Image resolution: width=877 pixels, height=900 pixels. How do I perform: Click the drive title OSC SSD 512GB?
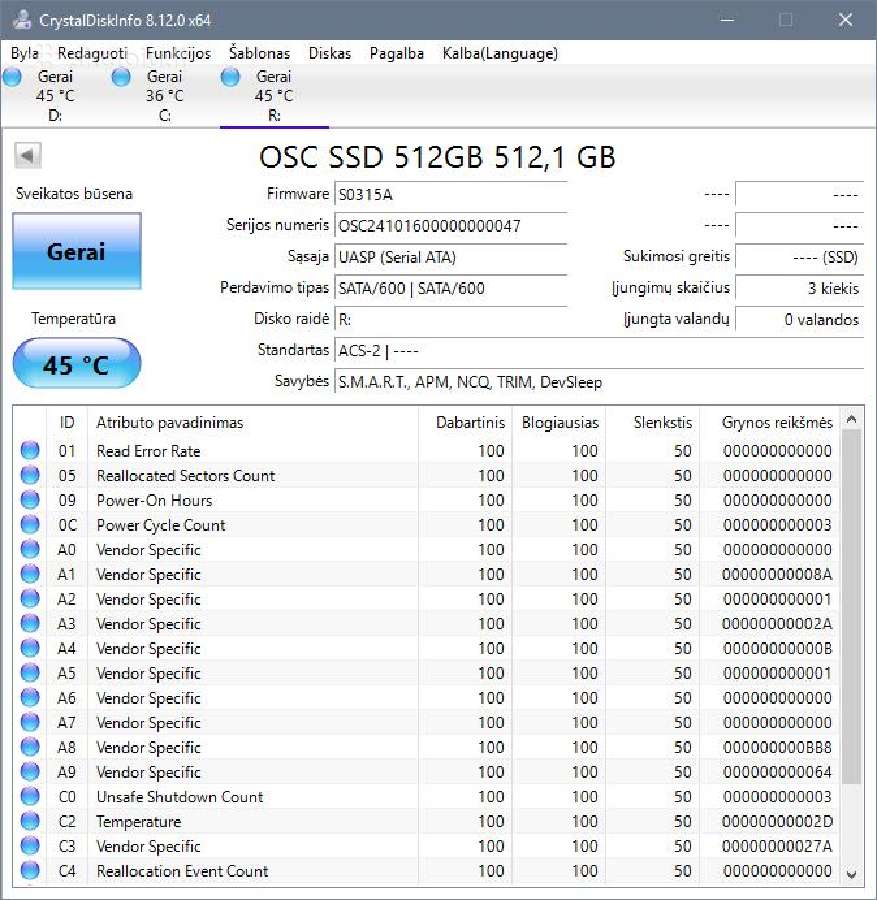point(437,157)
